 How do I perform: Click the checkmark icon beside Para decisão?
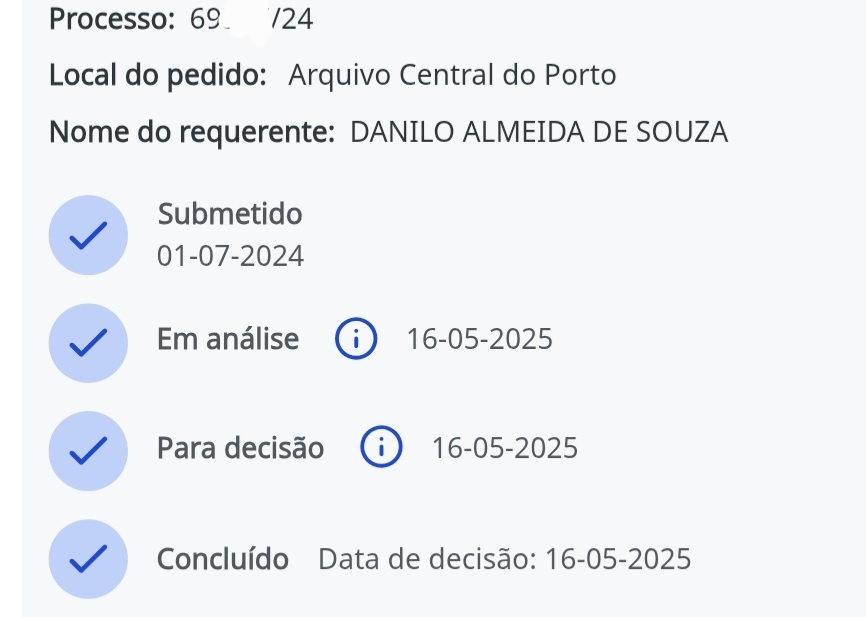(x=88, y=450)
